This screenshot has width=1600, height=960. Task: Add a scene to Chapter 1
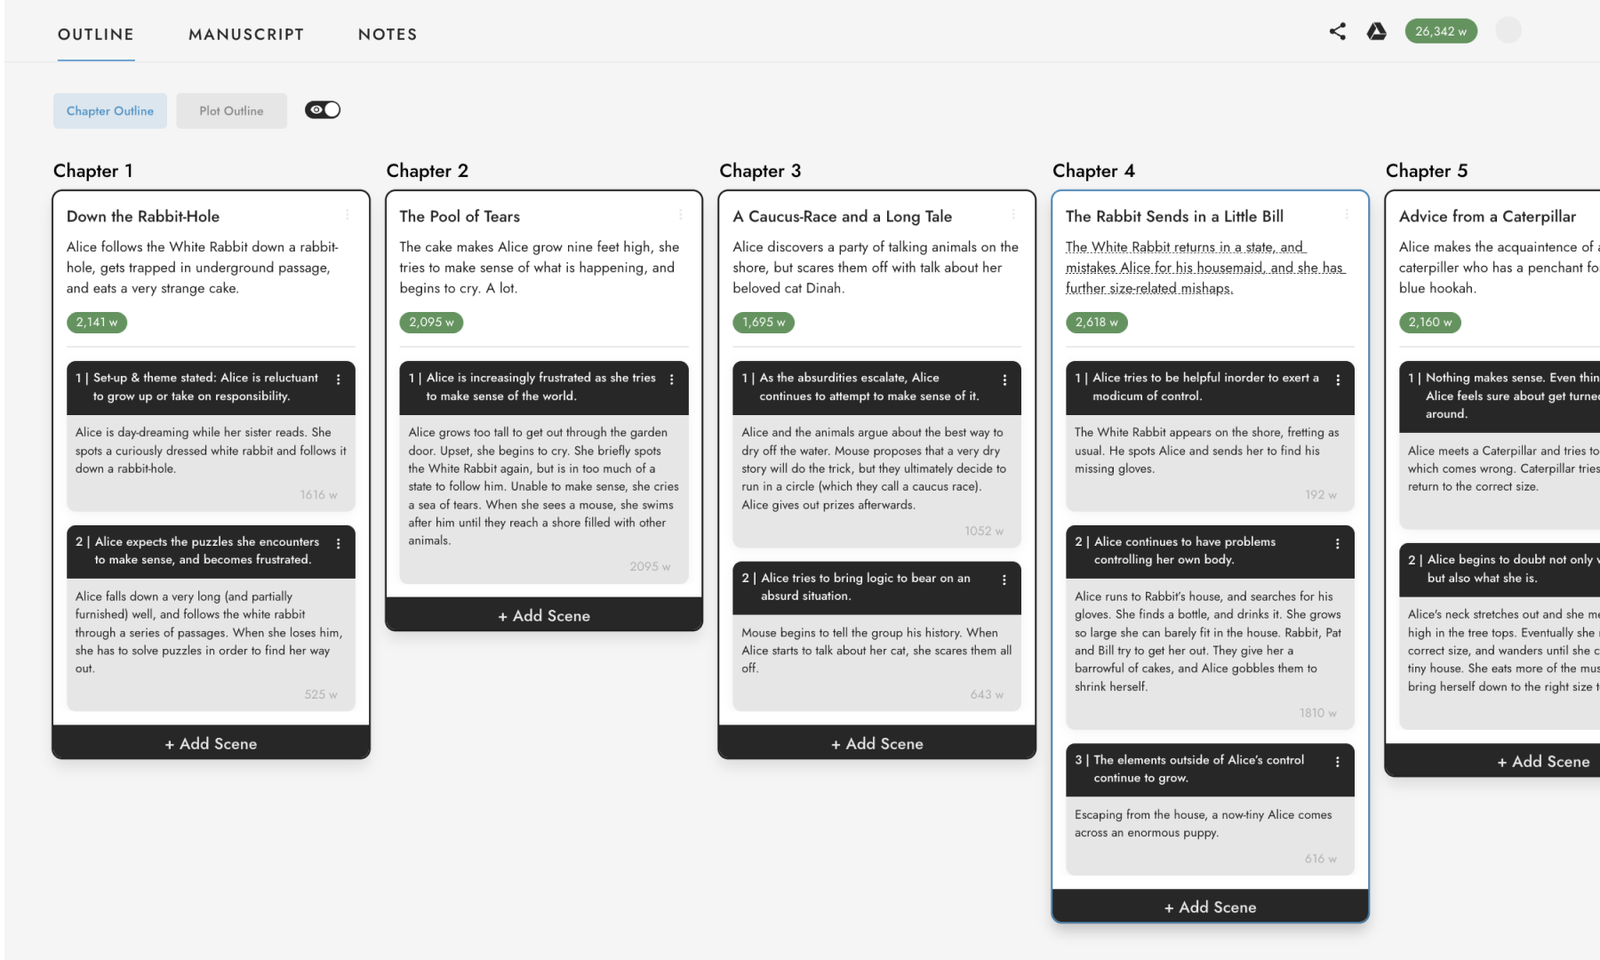(x=210, y=743)
